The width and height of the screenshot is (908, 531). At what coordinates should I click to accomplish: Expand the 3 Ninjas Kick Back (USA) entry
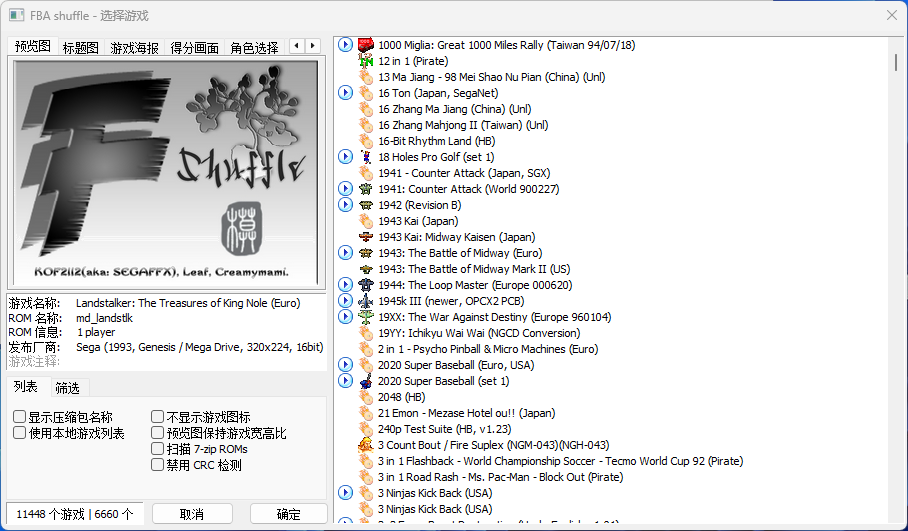point(346,493)
